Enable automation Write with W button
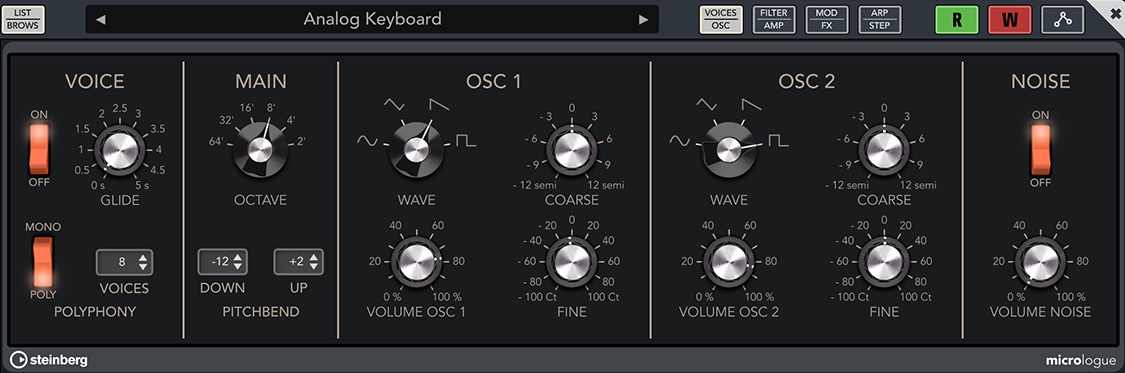The width and height of the screenshot is (1125, 373). click(1009, 20)
